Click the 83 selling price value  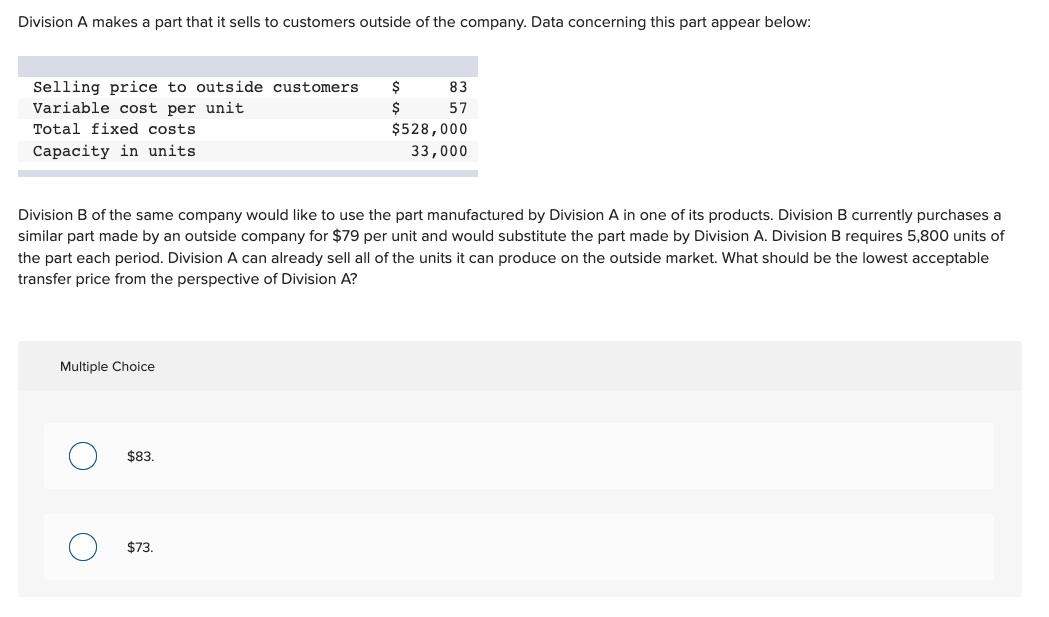point(458,87)
